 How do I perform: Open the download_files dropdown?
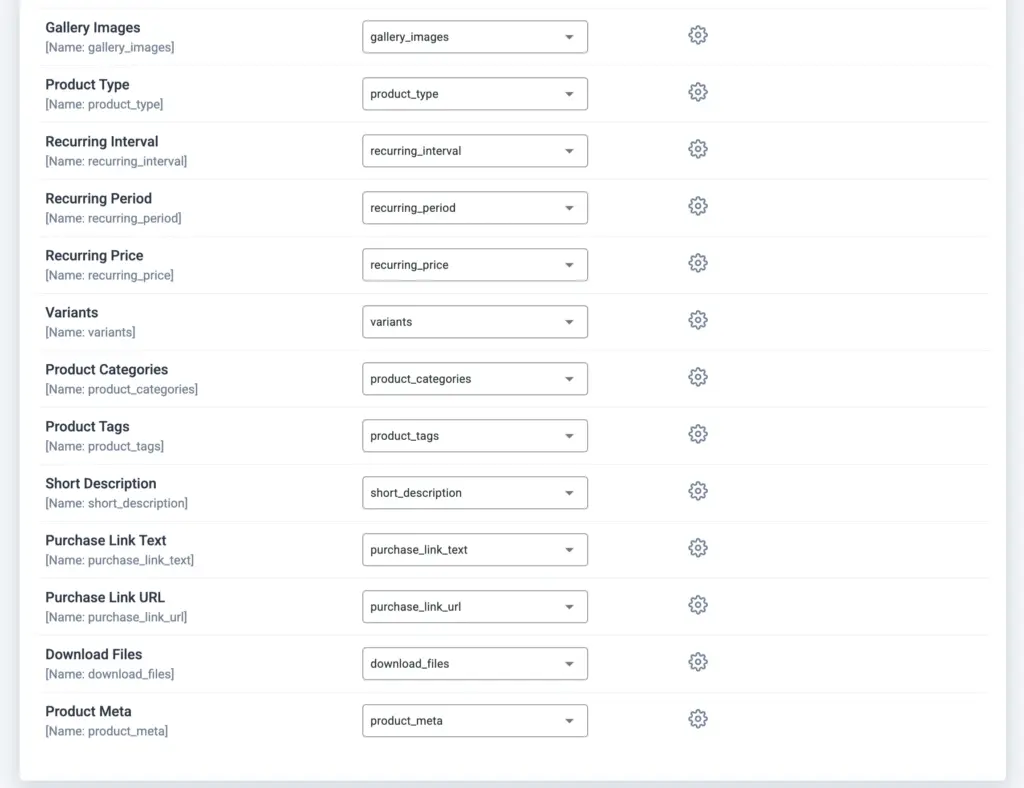[x=474, y=663]
